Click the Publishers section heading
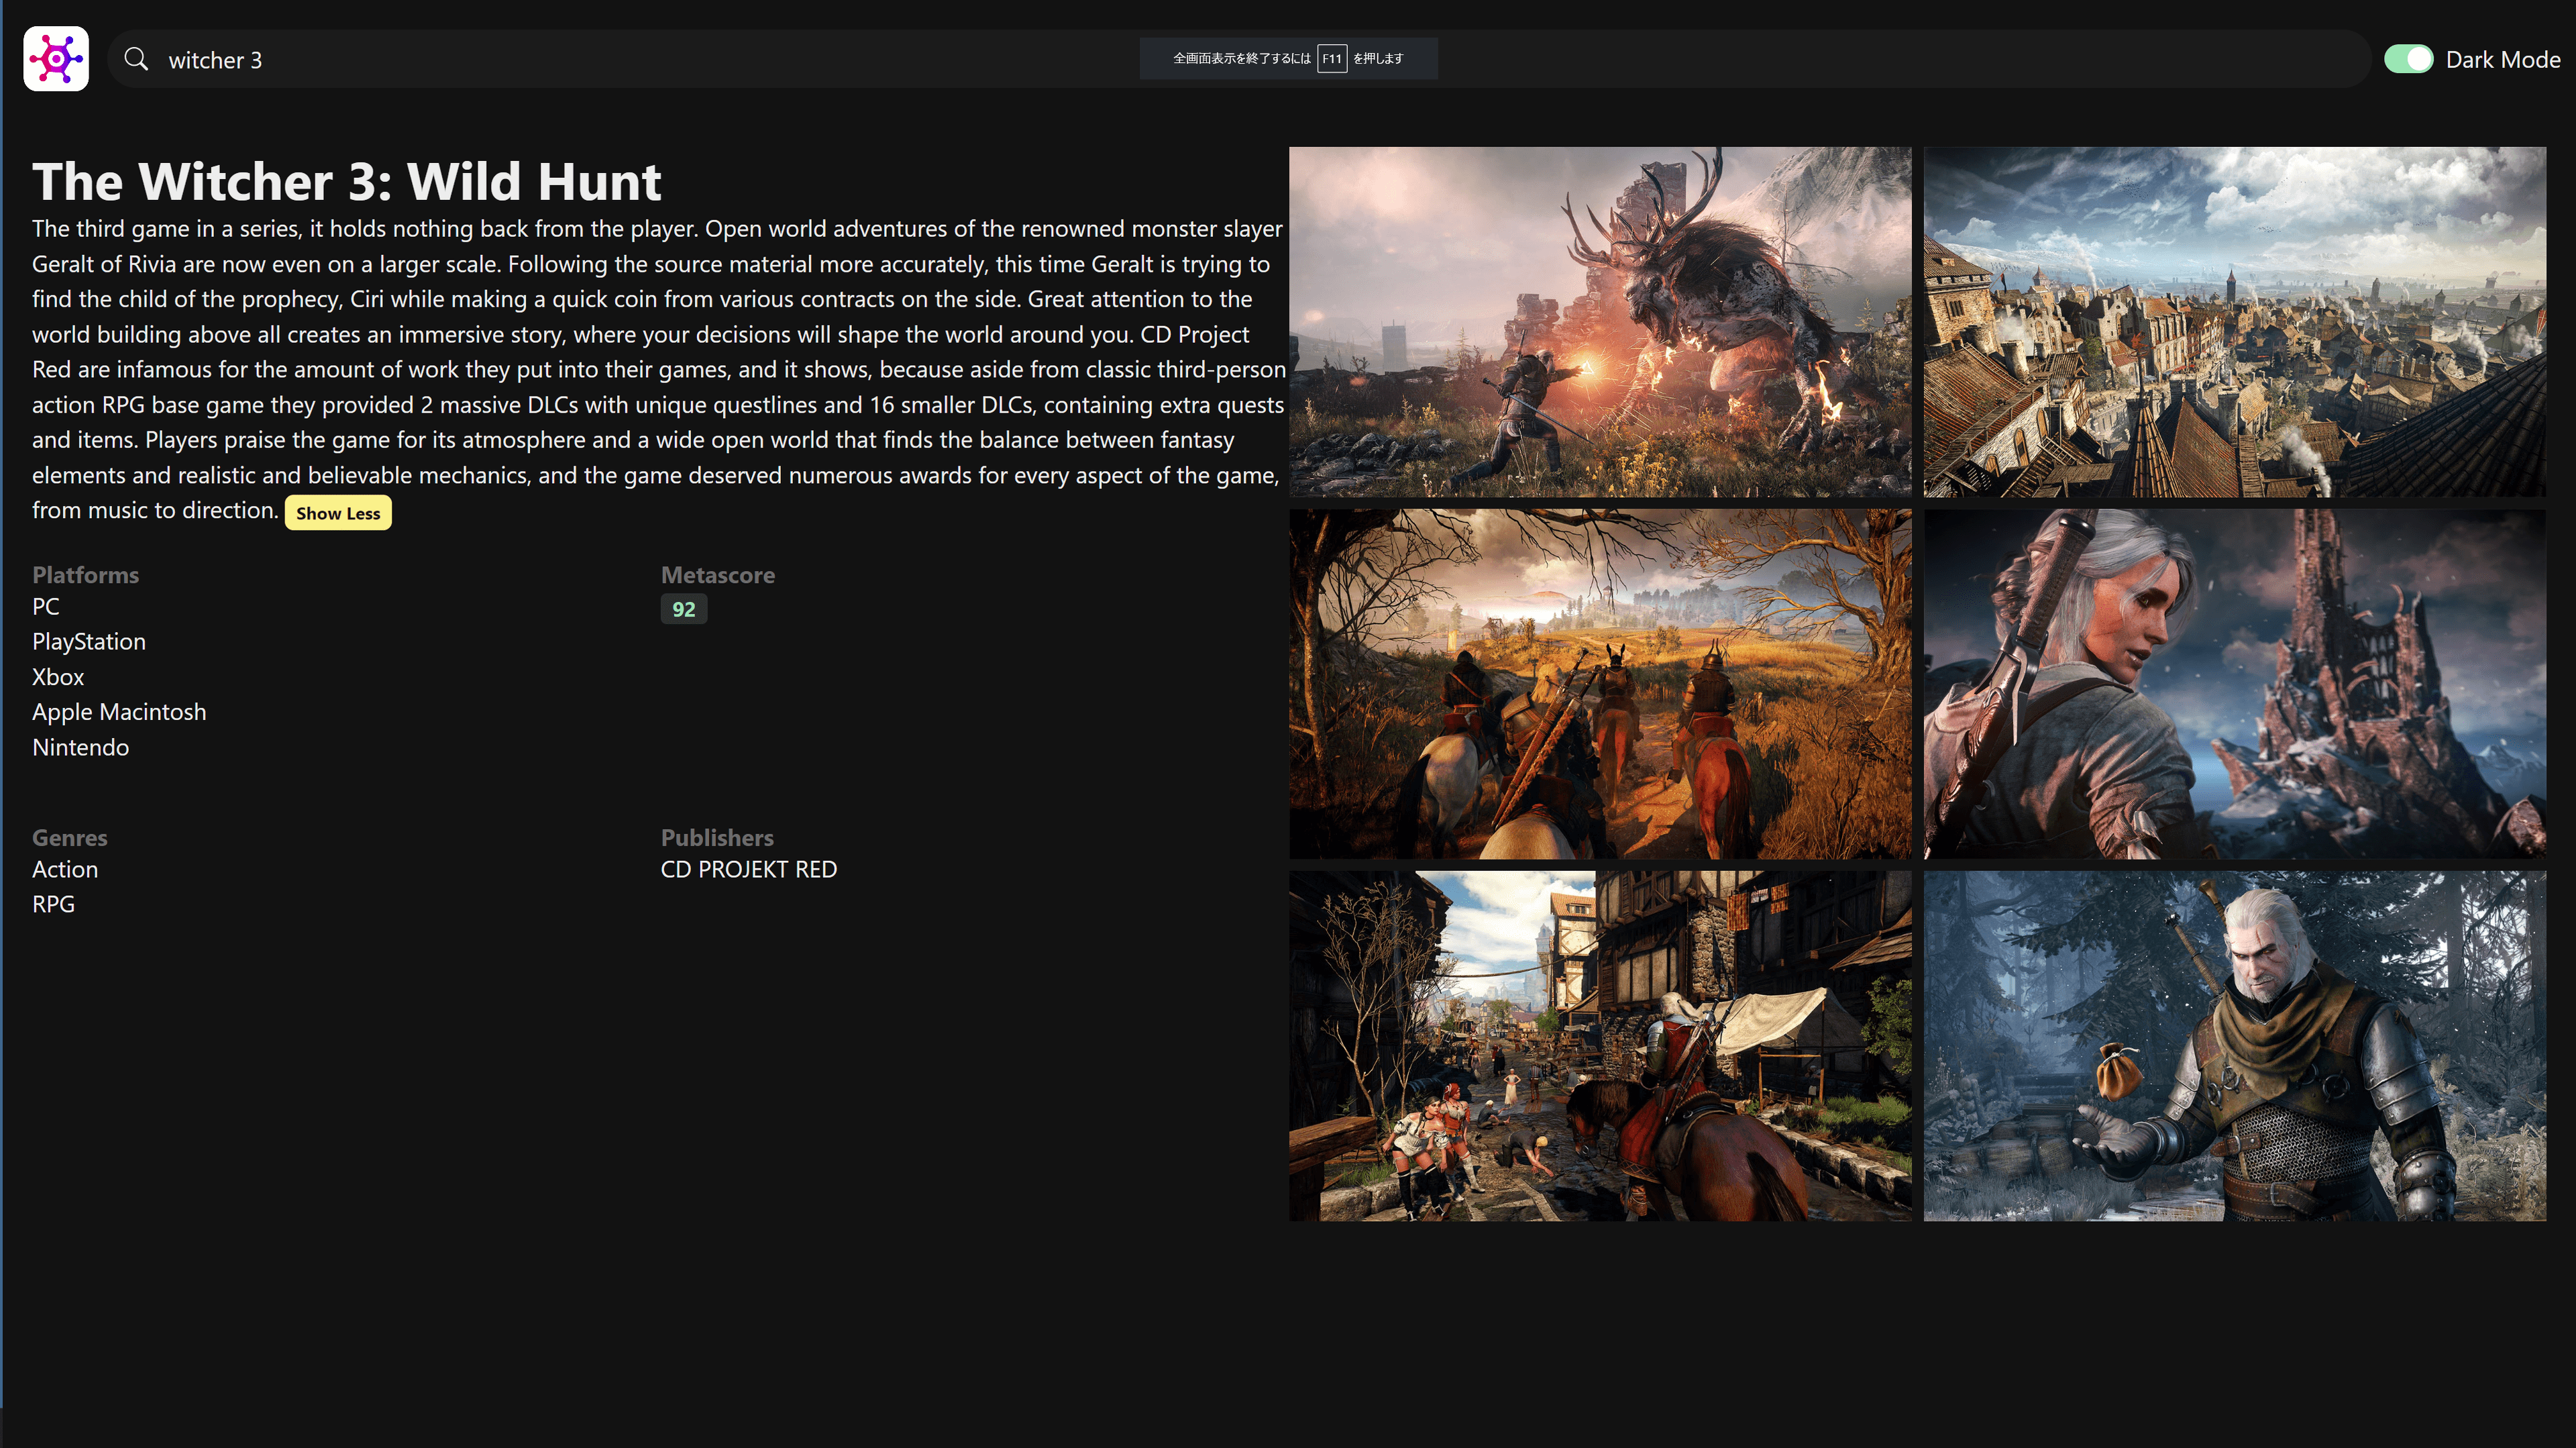This screenshot has width=2576, height=1448. pos(717,838)
